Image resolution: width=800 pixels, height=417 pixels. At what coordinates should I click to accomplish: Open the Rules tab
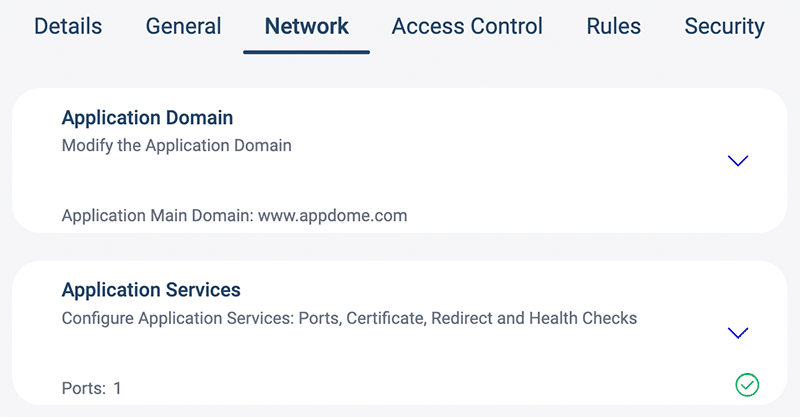click(x=613, y=27)
